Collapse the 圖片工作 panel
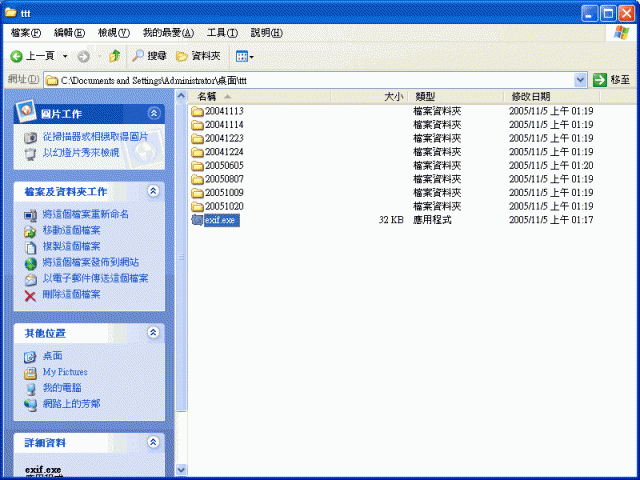The width and height of the screenshot is (640, 480). [x=154, y=113]
